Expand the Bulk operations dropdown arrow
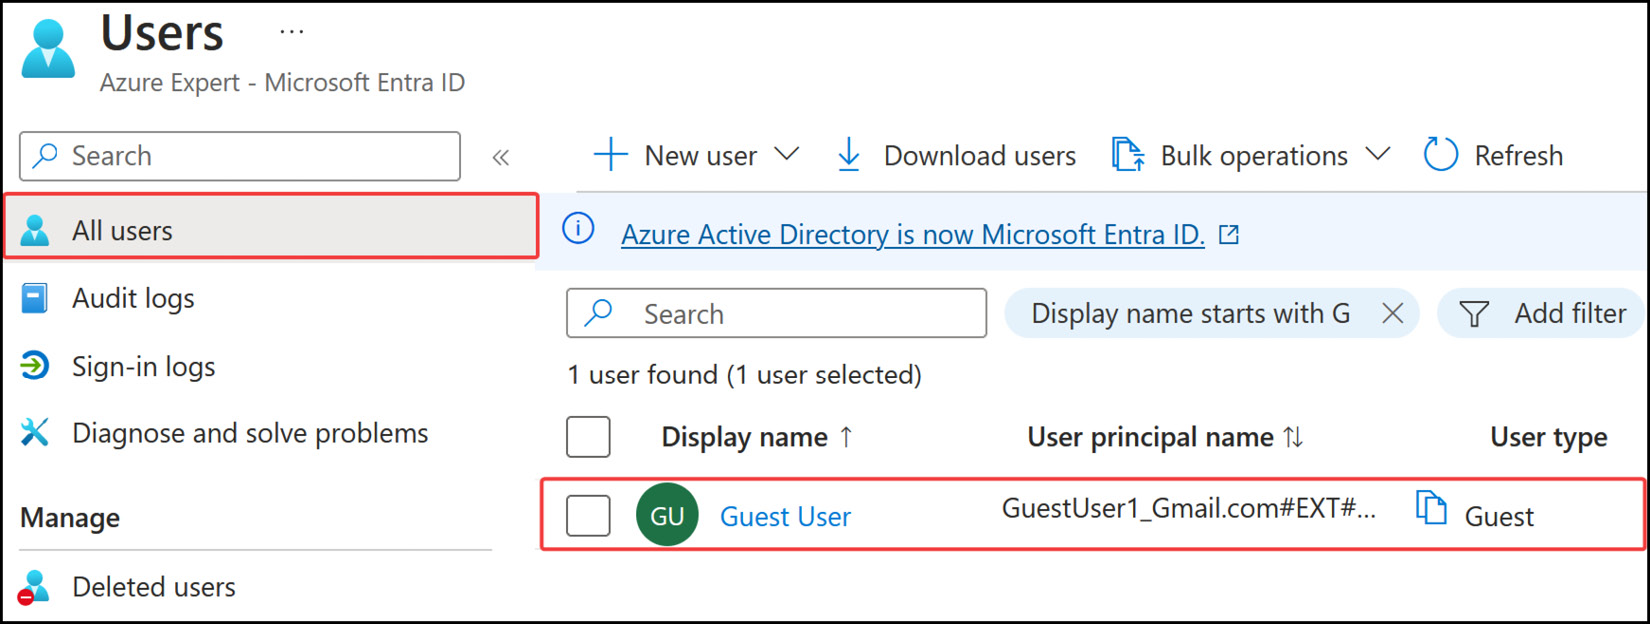 click(x=1378, y=154)
